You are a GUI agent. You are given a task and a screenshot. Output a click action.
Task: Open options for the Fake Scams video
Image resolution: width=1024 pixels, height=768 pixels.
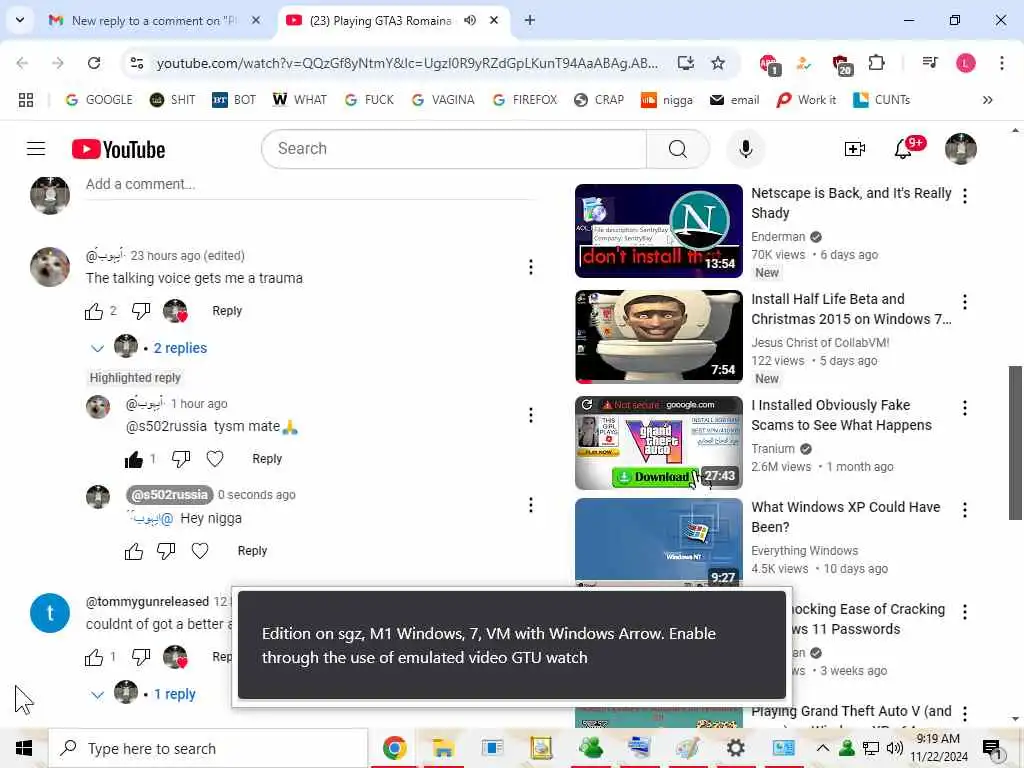(x=965, y=408)
